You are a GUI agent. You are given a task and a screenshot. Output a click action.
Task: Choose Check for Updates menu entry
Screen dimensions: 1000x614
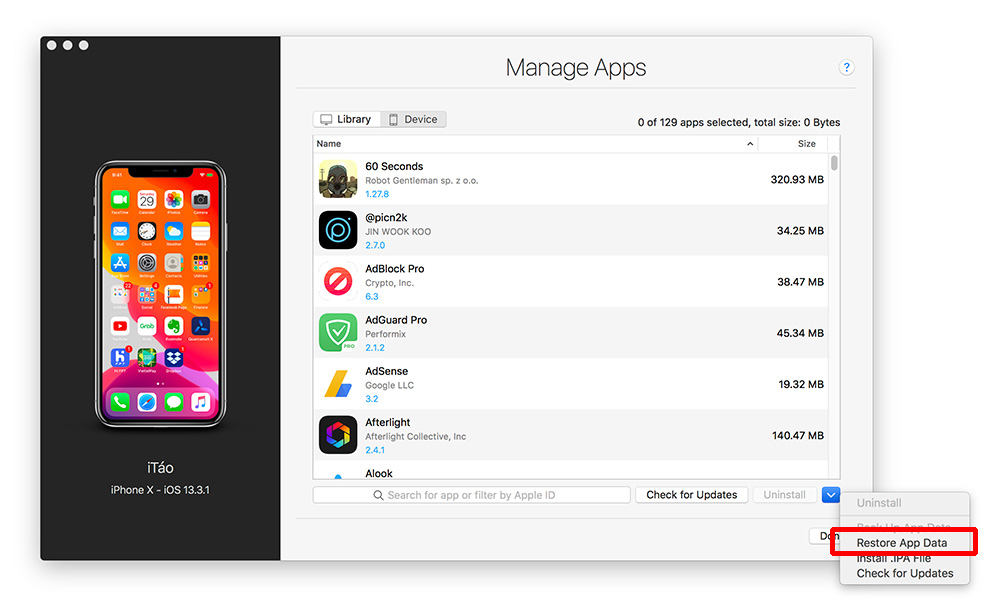tap(905, 573)
